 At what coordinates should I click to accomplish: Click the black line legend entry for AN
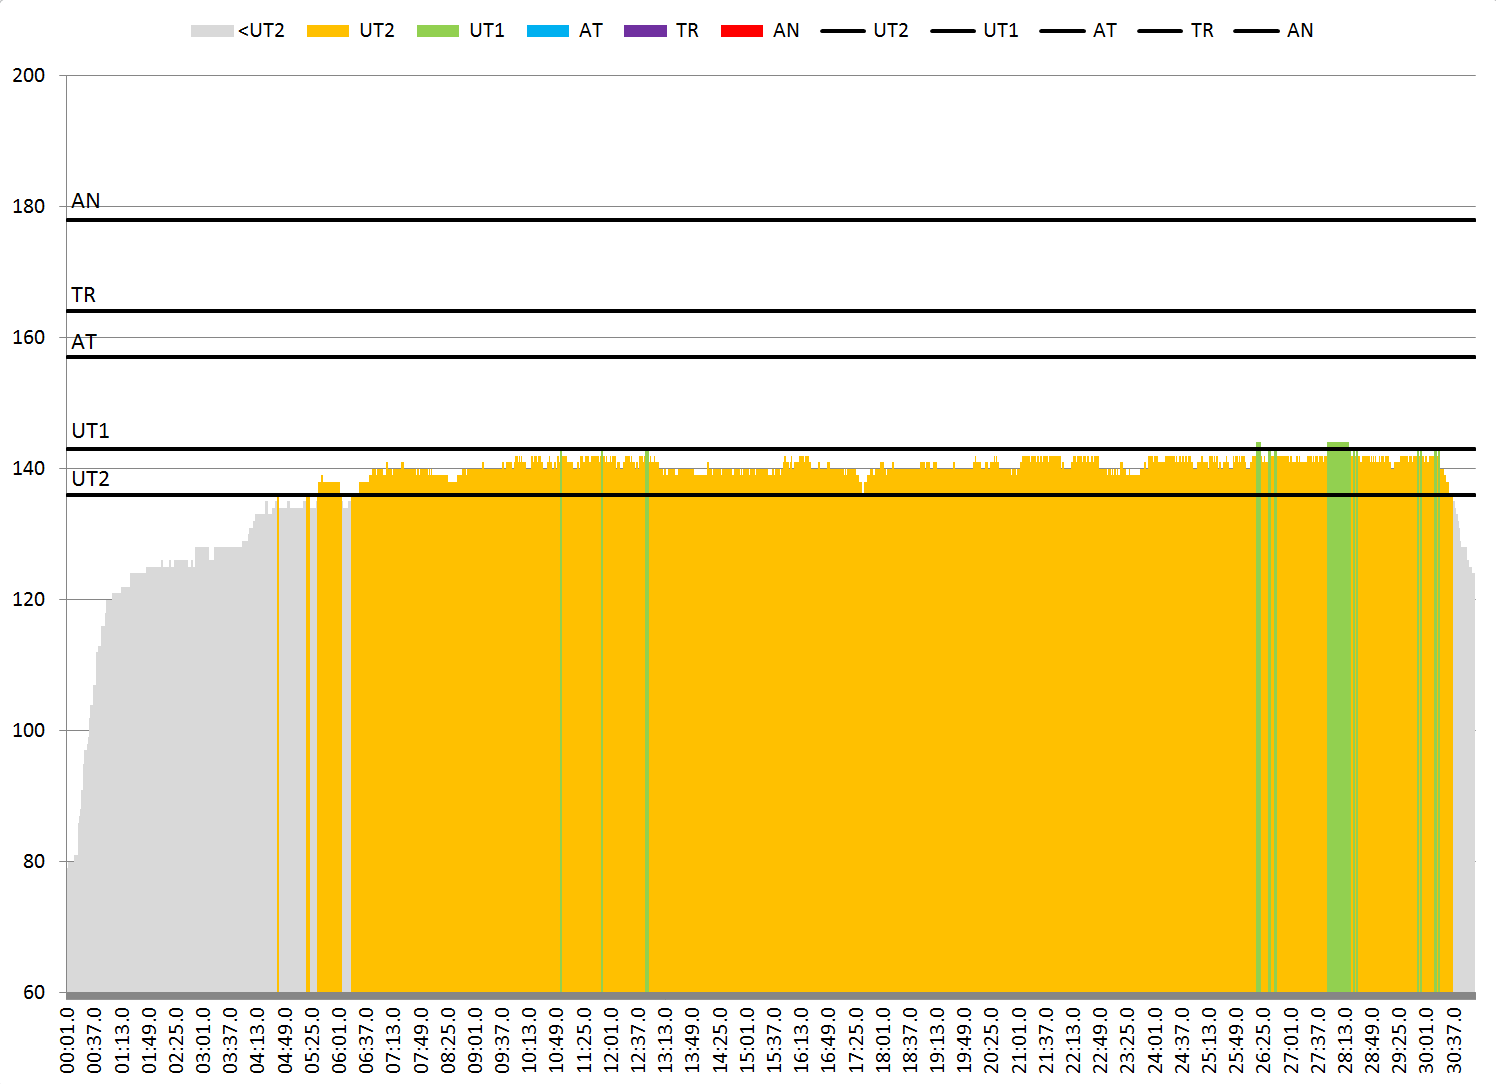tap(1256, 31)
